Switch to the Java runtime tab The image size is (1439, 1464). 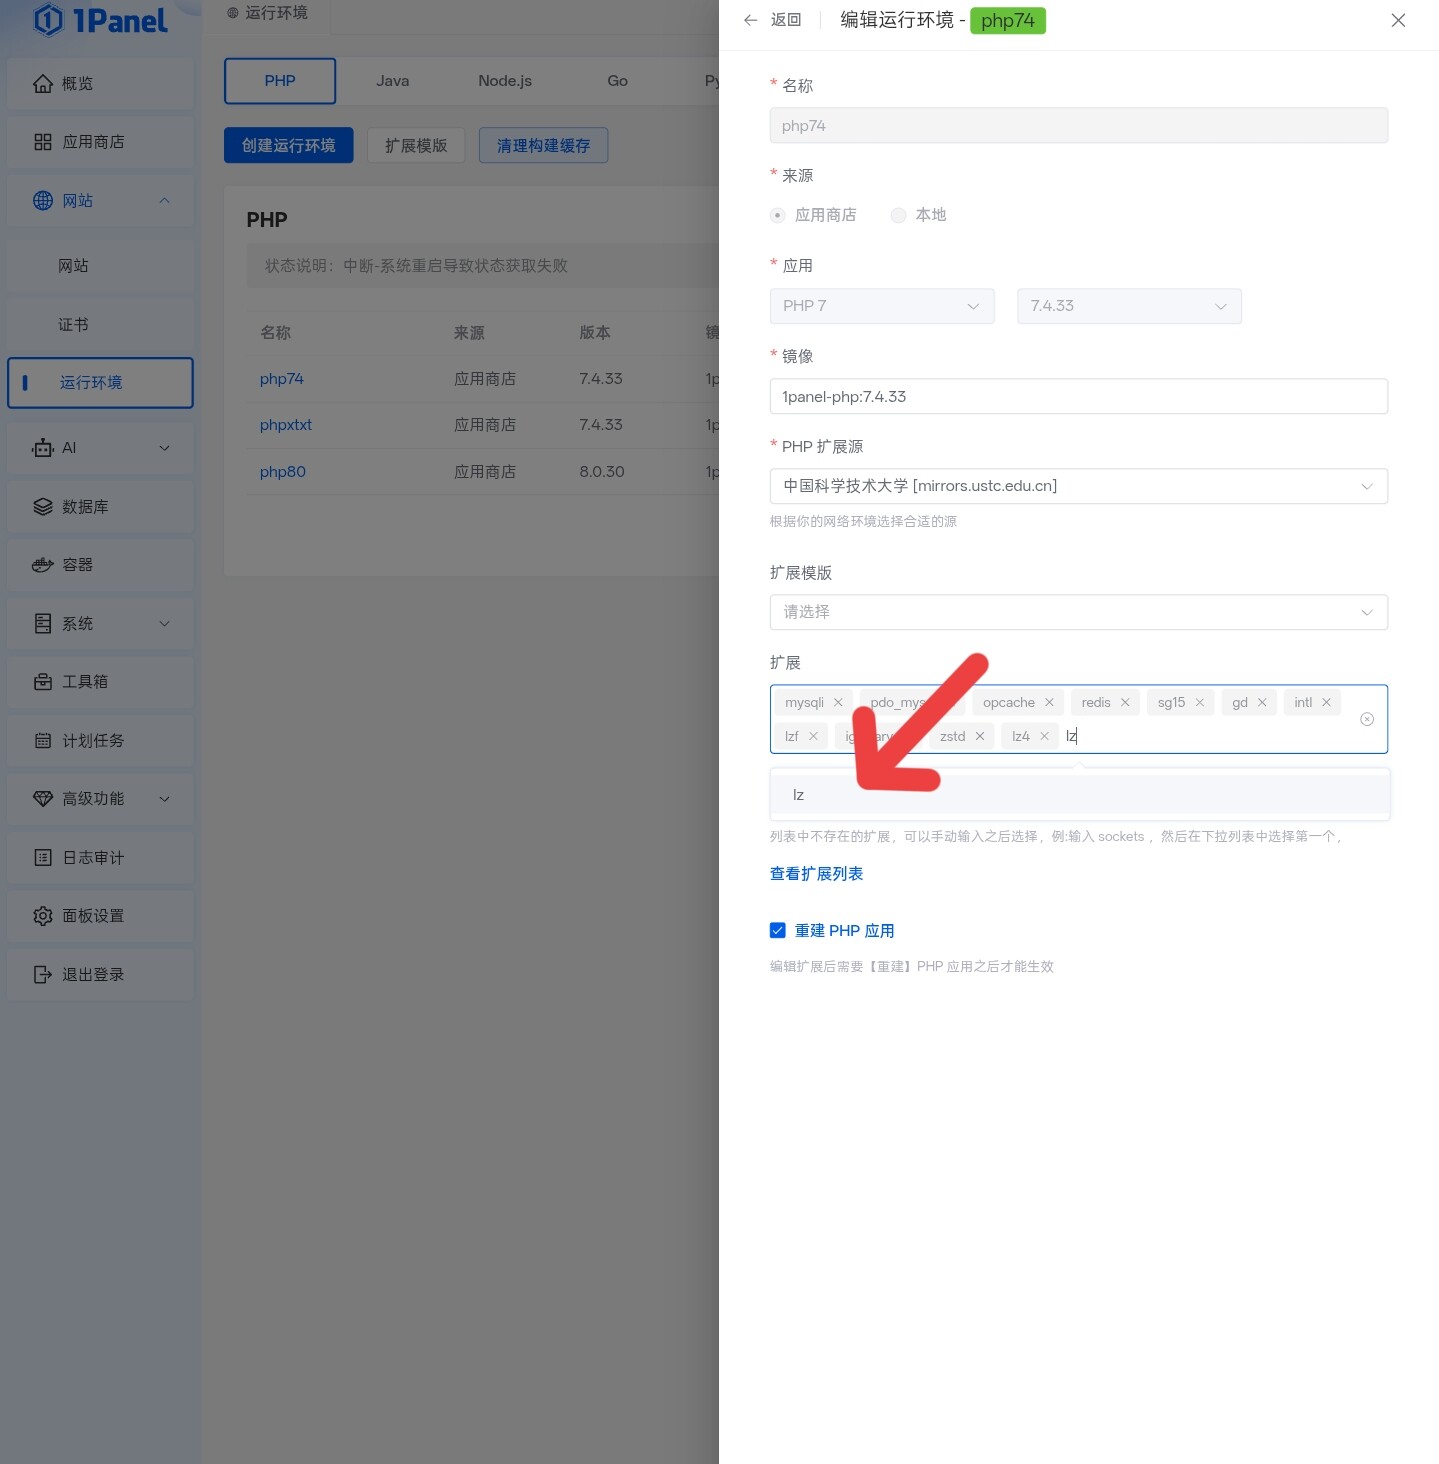pyautogui.click(x=392, y=81)
